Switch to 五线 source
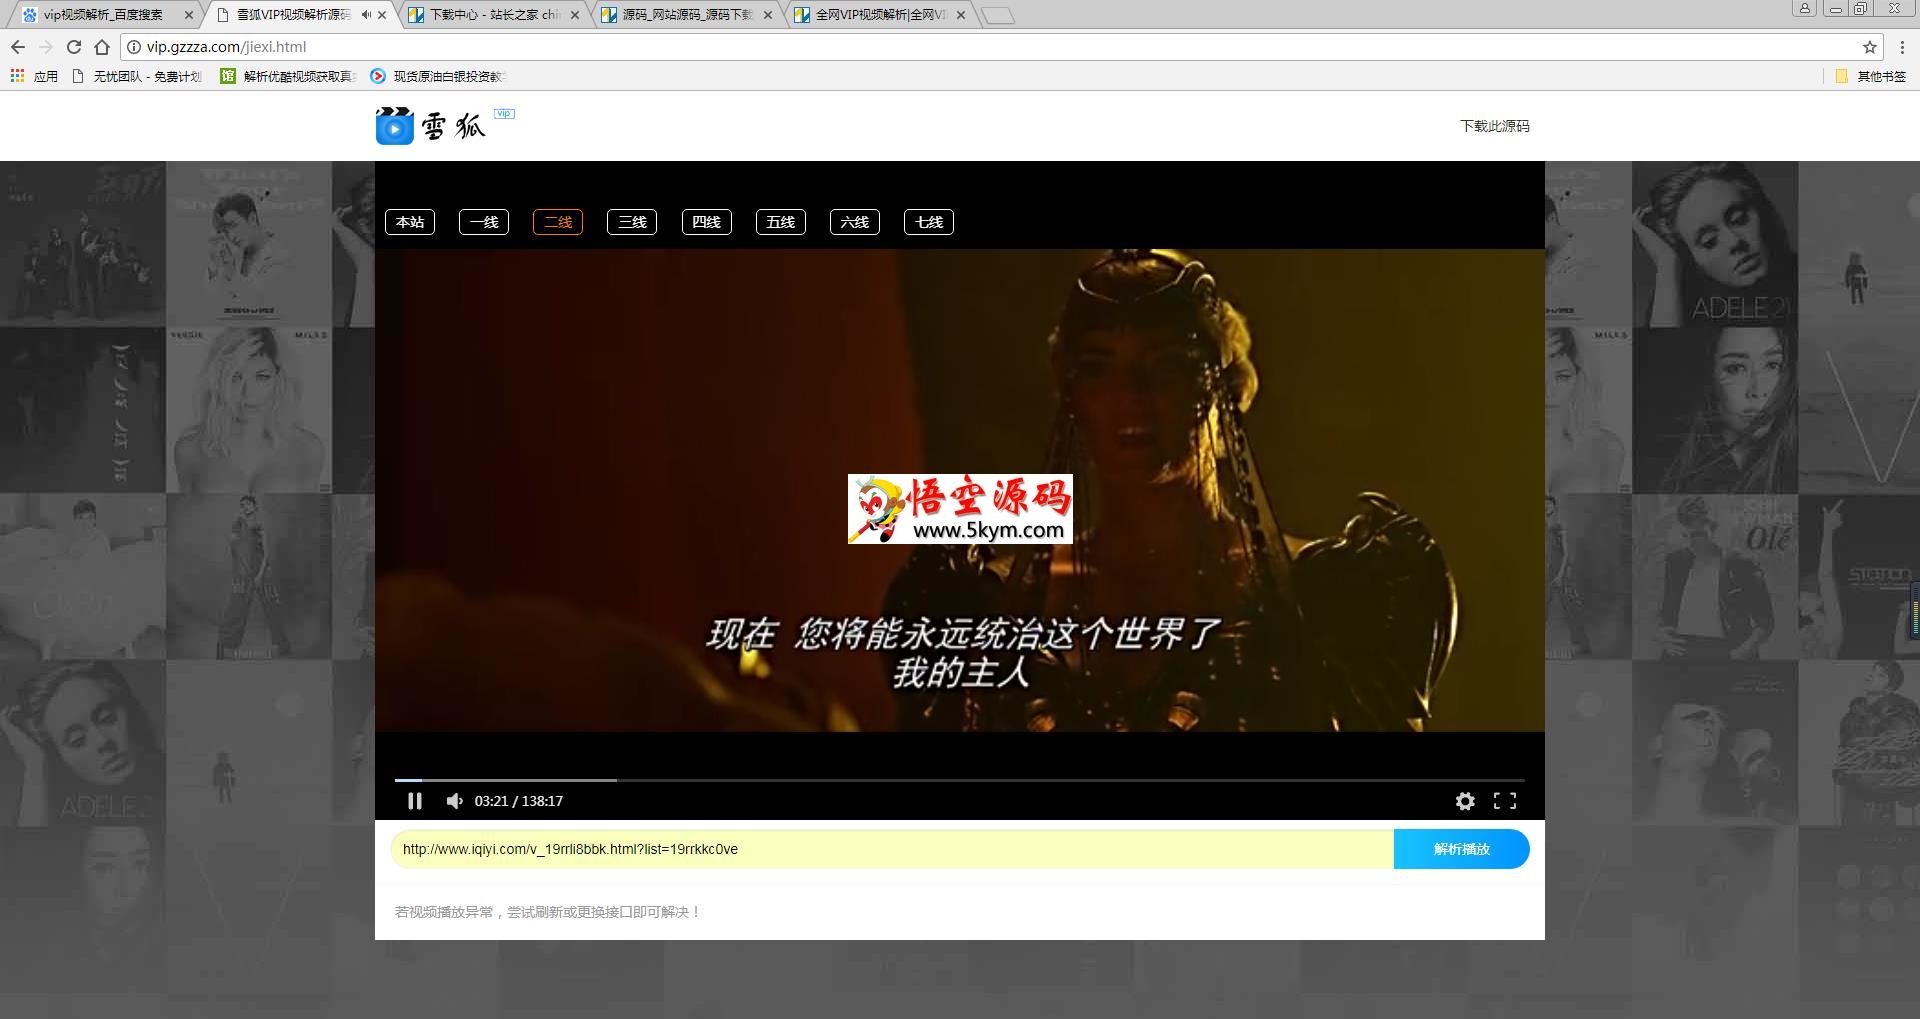Screen dimensions: 1920x1019 tap(781, 222)
